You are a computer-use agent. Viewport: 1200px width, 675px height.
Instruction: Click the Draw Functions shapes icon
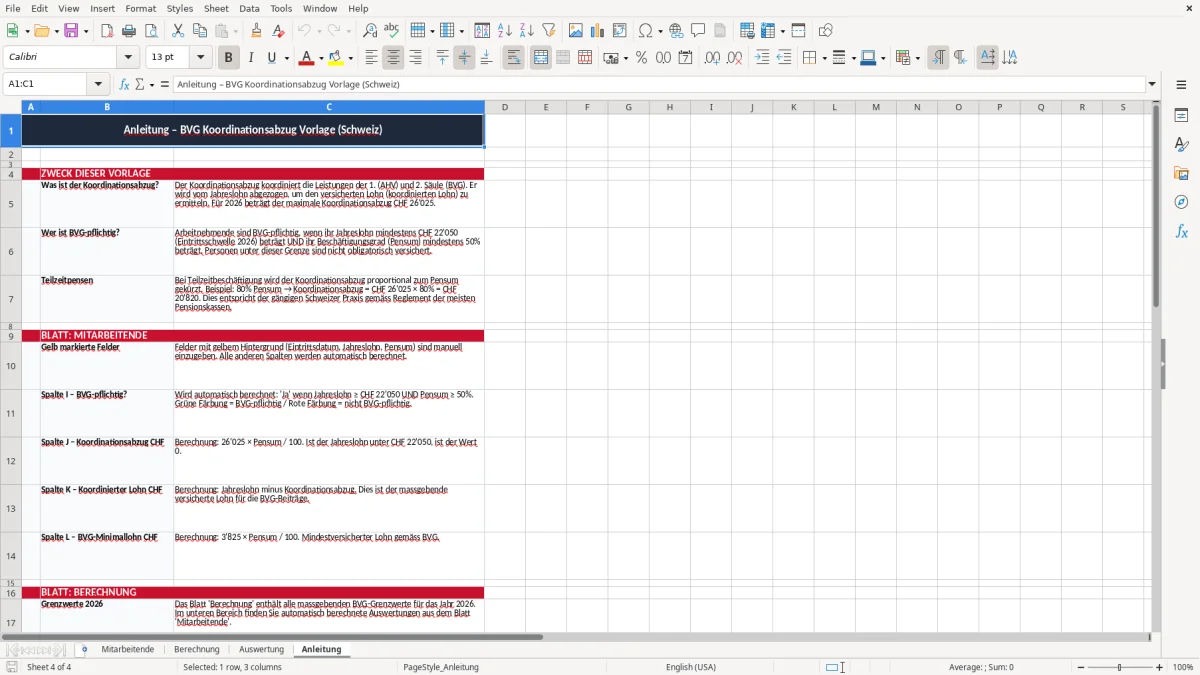pyautogui.click(x=826, y=31)
